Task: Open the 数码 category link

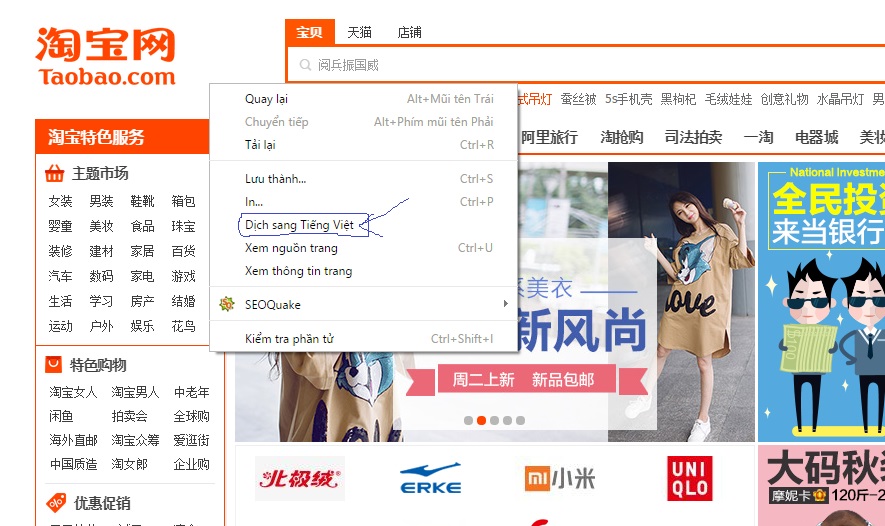Action: [102, 276]
